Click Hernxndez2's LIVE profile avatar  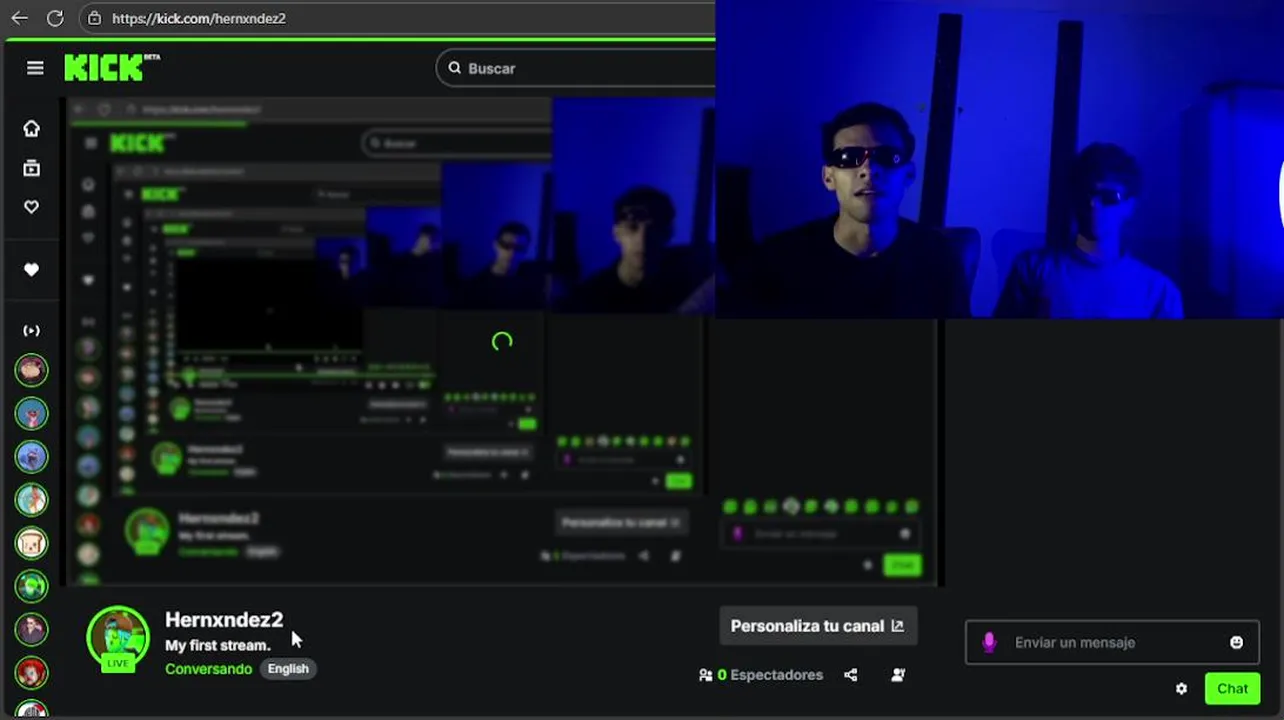118,637
